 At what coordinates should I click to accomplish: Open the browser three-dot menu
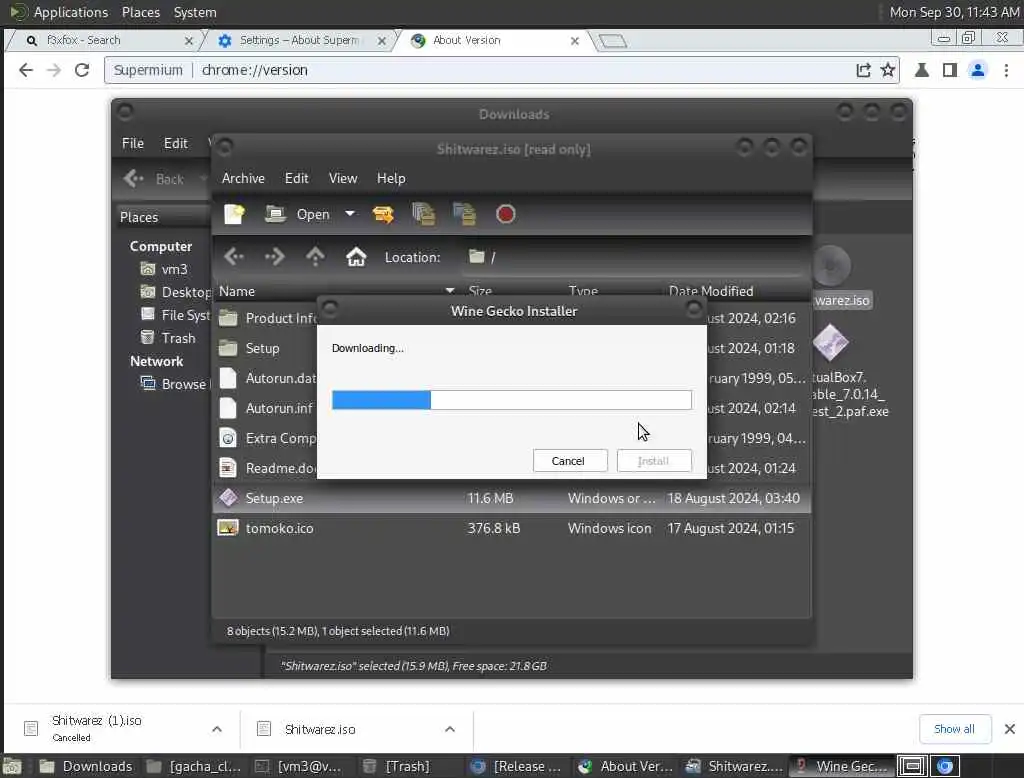pyautogui.click(x=1006, y=70)
